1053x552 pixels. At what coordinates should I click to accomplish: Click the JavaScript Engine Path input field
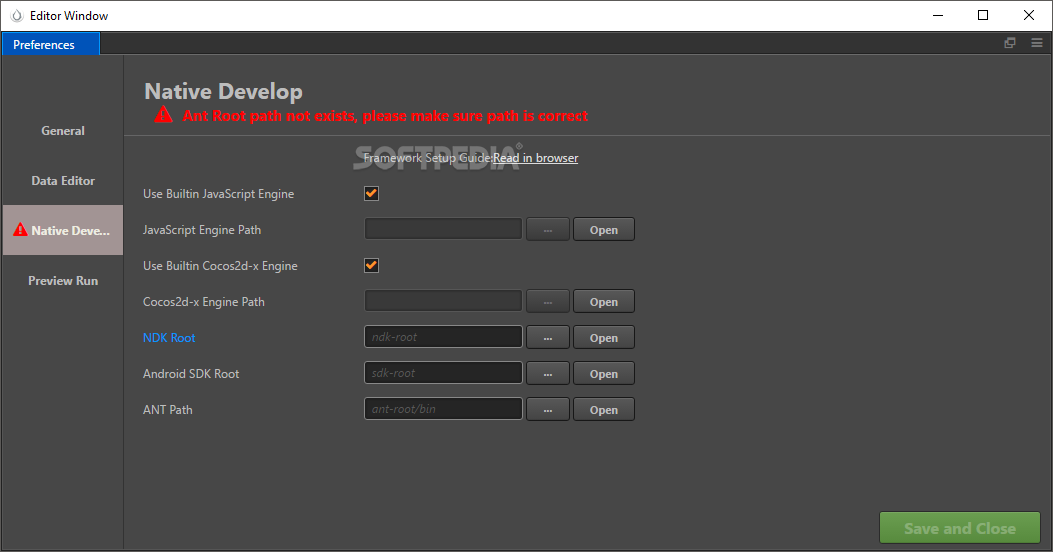click(443, 229)
